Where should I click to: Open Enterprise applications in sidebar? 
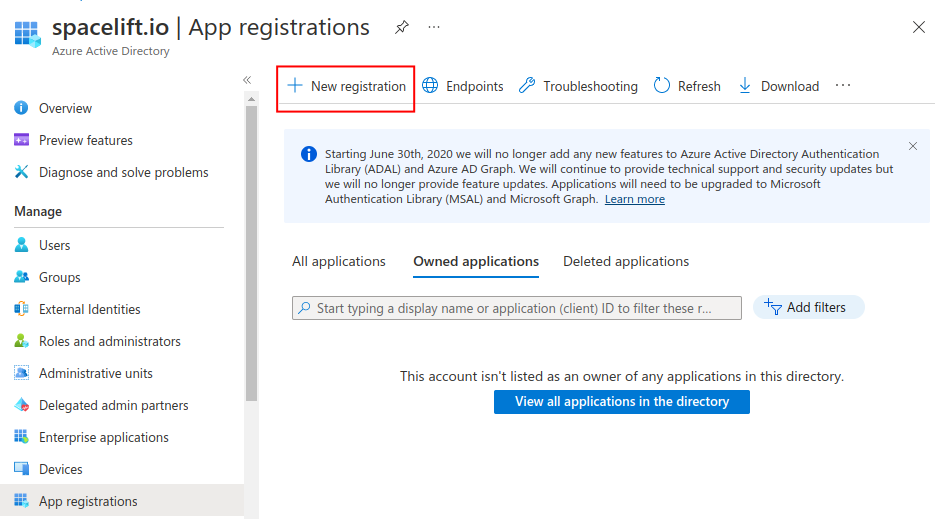(x=103, y=437)
